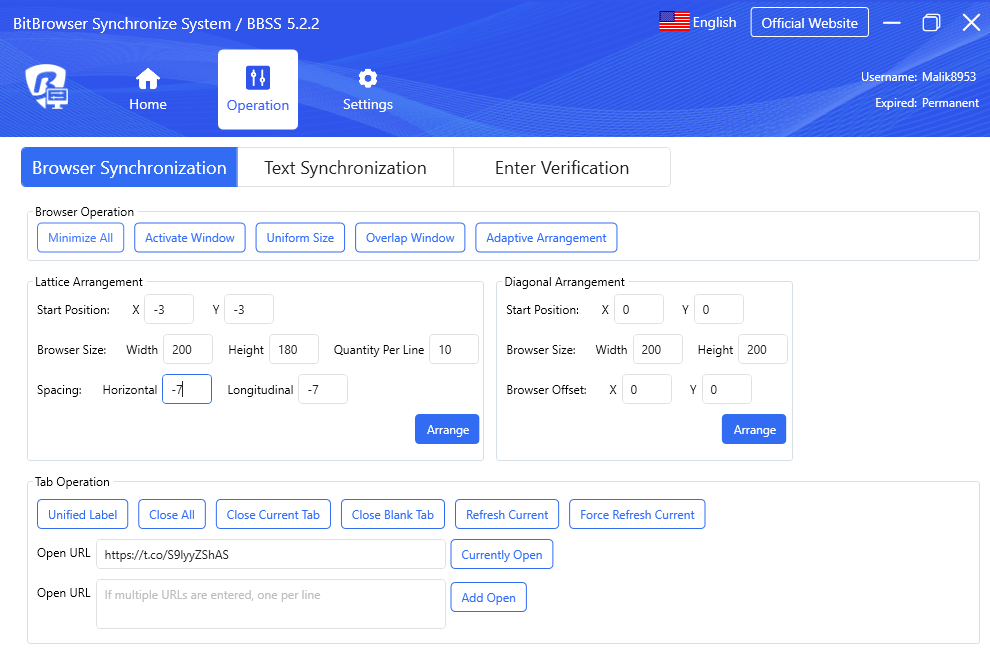Select Diagonal Browser Height field

click(763, 349)
